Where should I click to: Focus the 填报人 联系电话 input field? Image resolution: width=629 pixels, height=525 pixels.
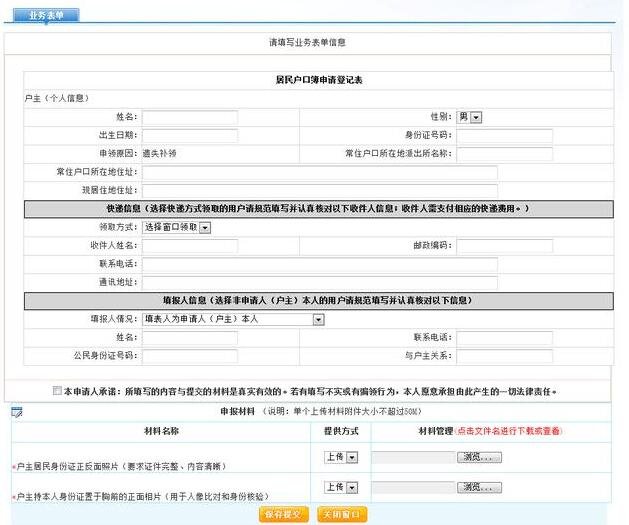505,338
